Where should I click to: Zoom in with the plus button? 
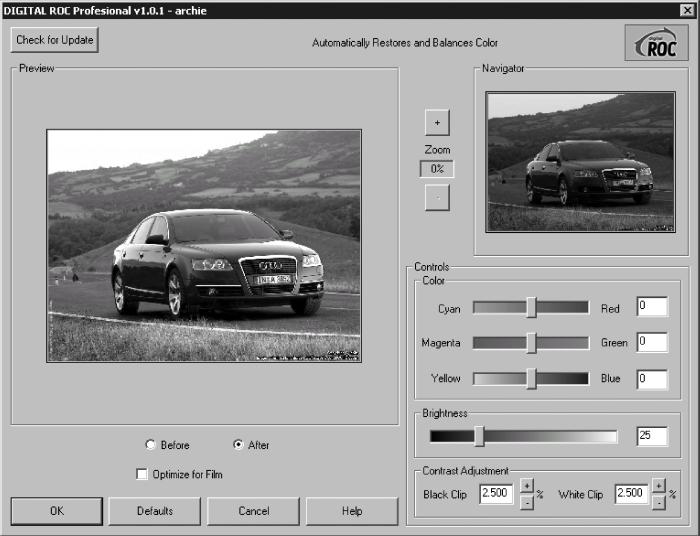click(437, 122)
